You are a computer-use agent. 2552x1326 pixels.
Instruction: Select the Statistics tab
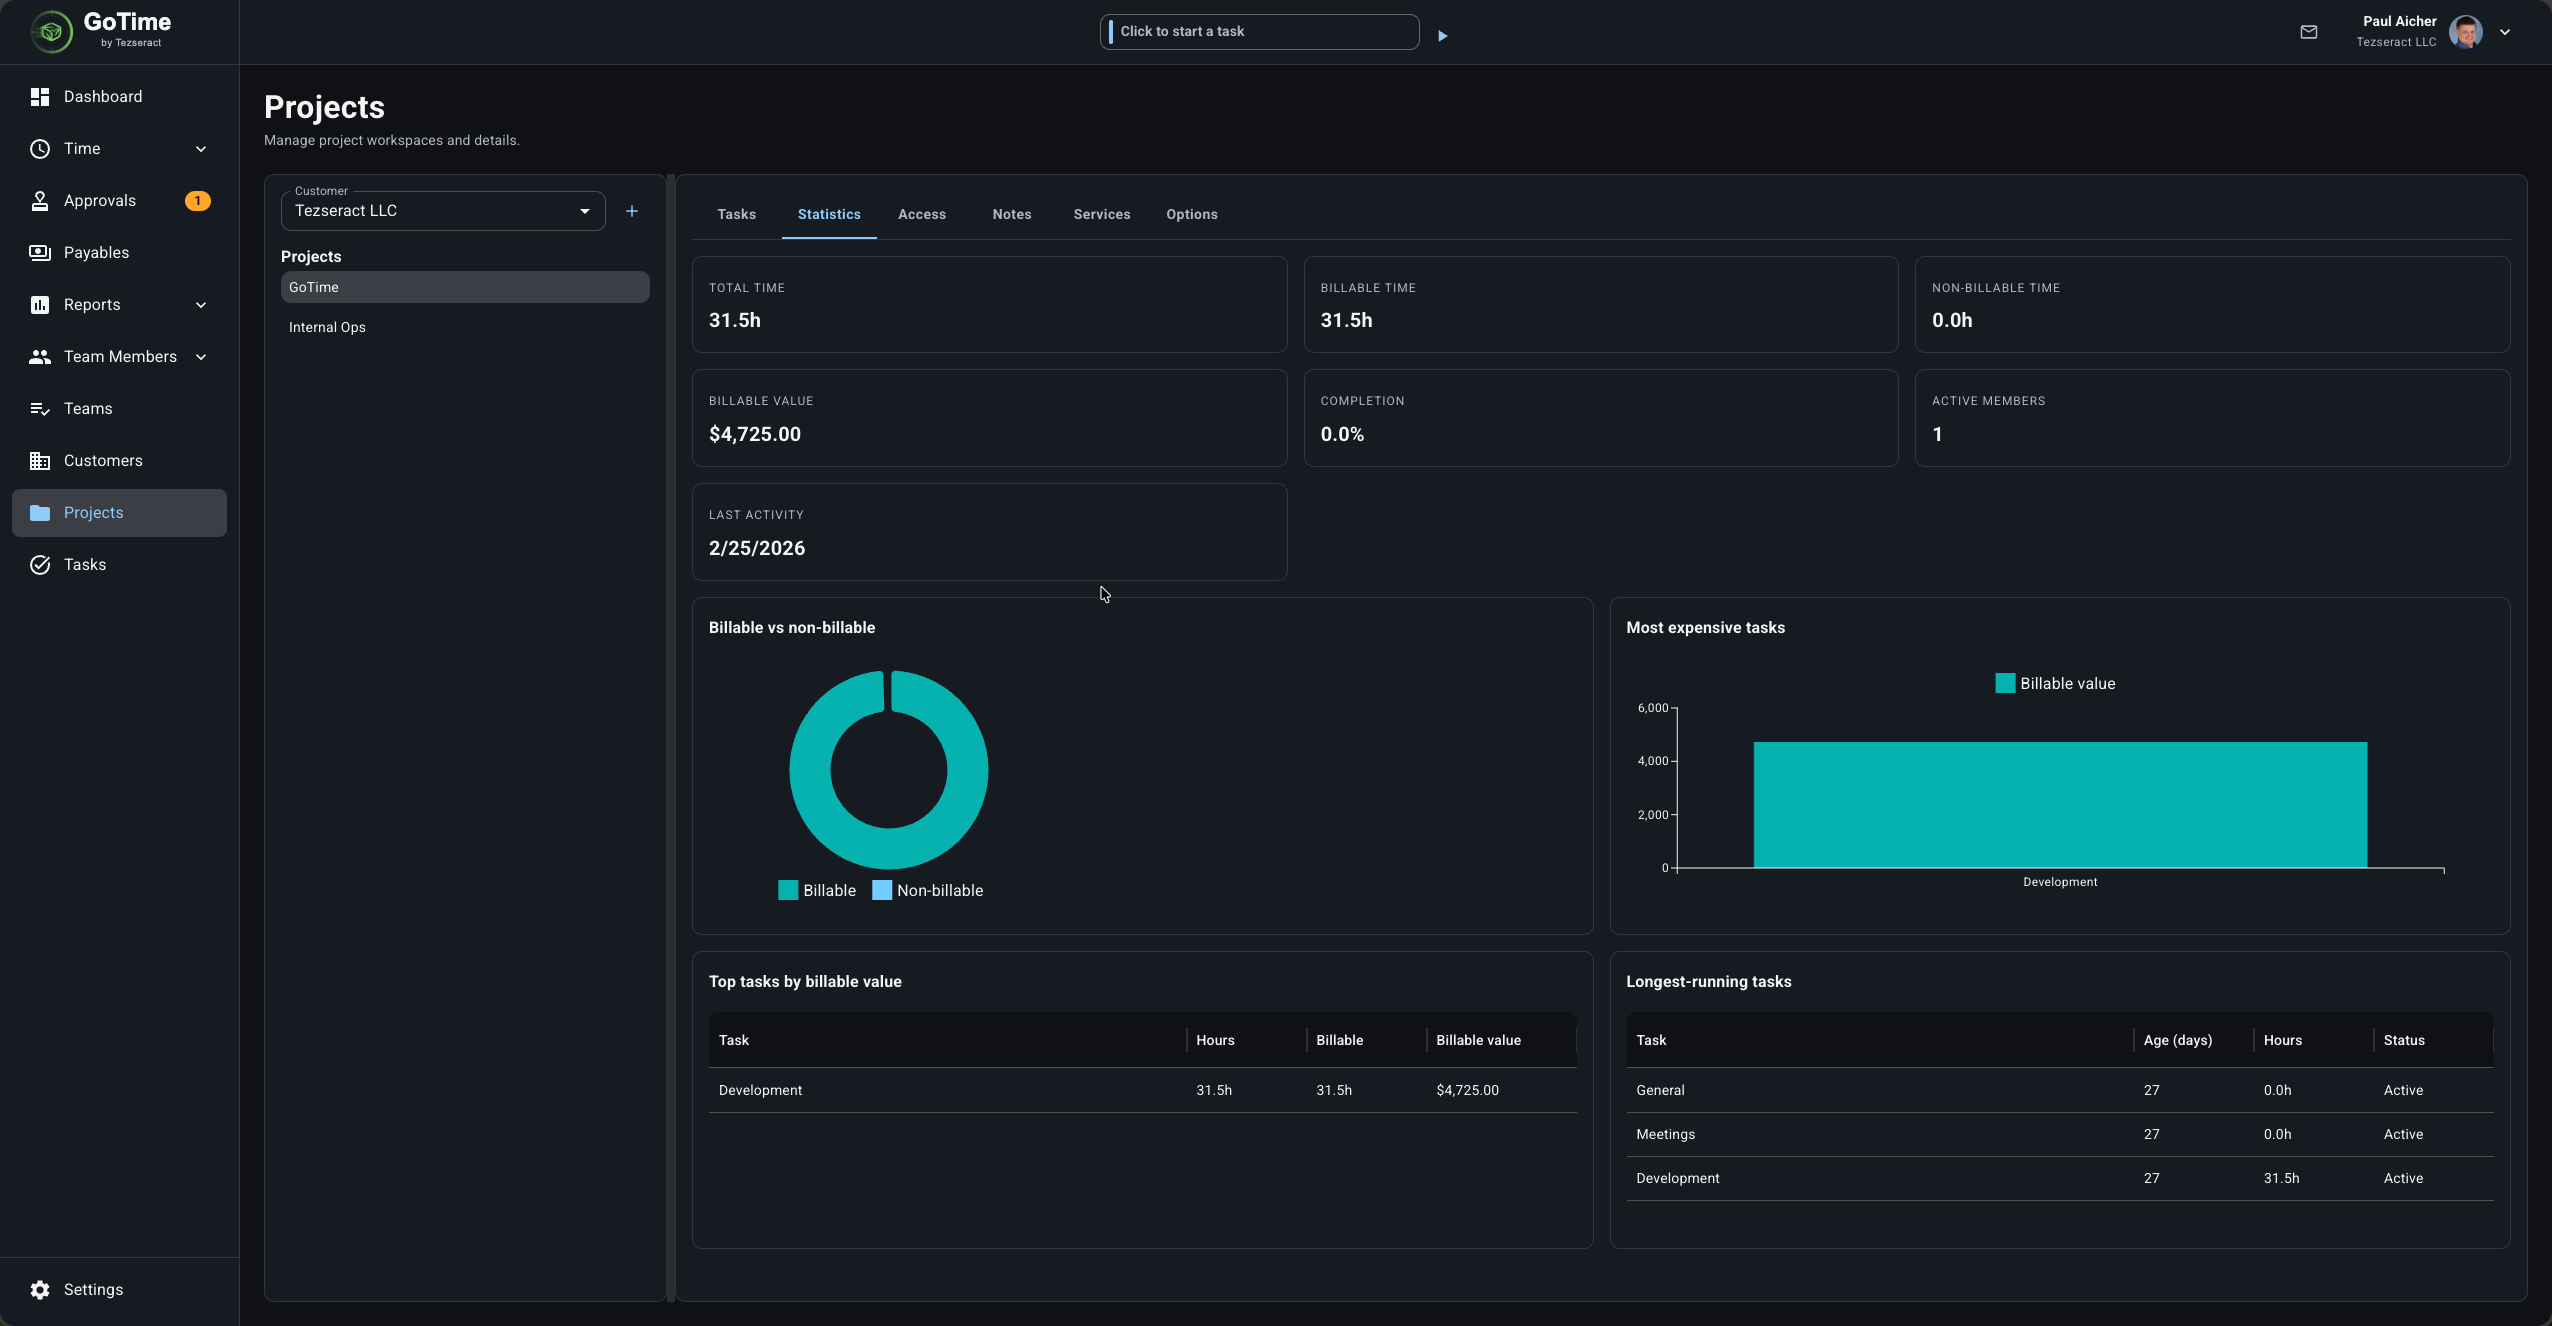point(829,214)
